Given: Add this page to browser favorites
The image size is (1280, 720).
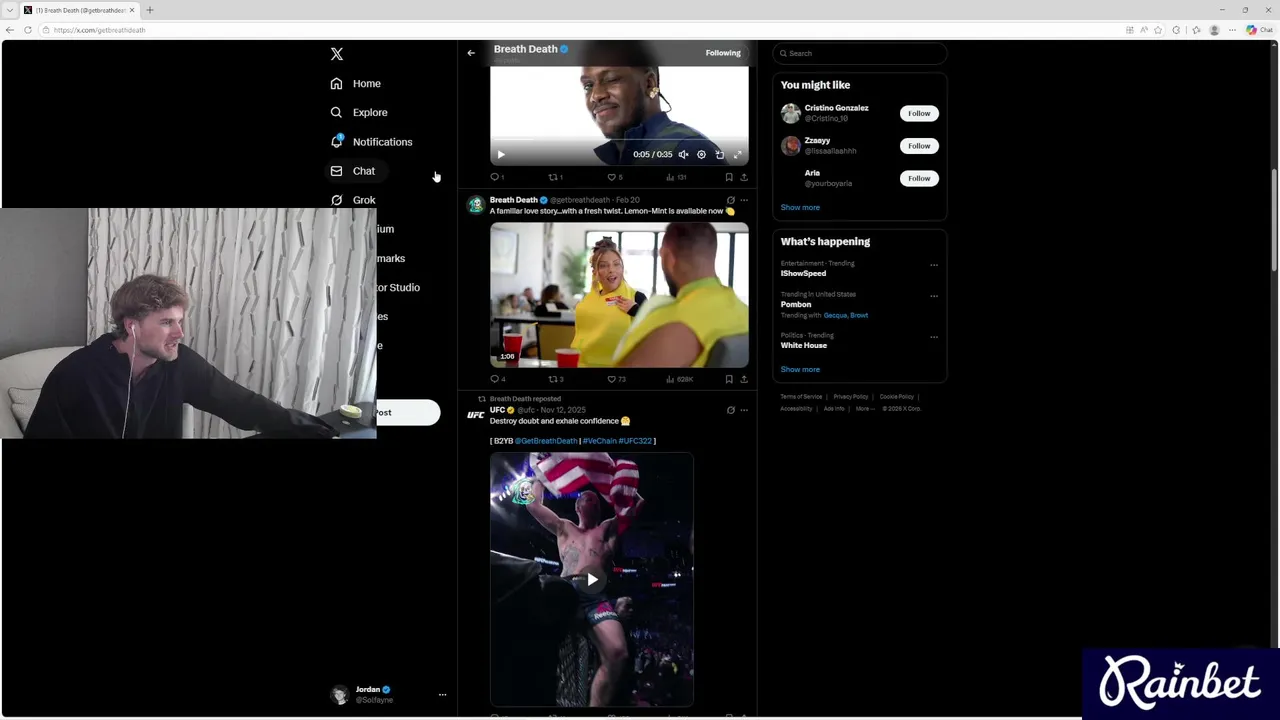Looking at the screenshot, I should [x=1158, y=30].
